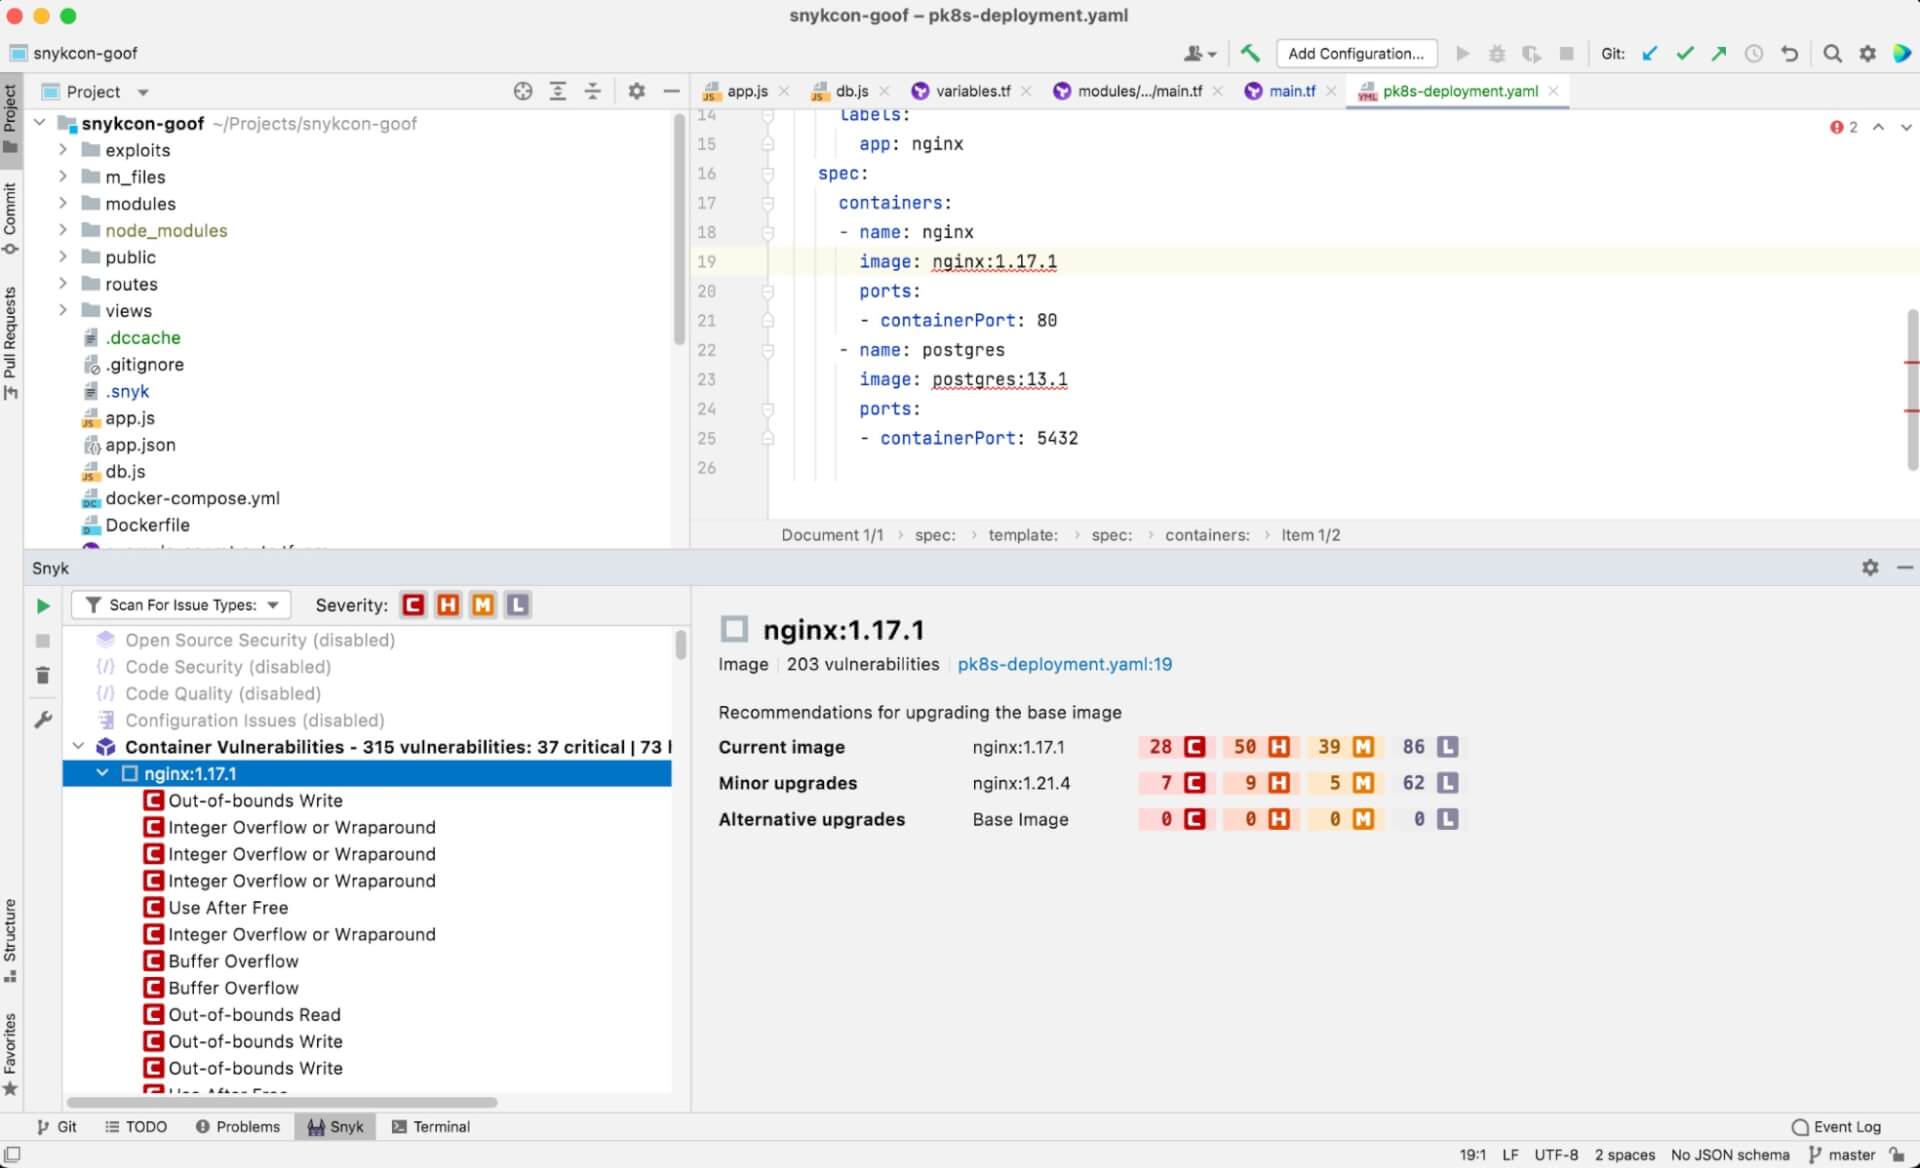
Task: Open Scan For Issue Types dropdown
Action: 181,606
